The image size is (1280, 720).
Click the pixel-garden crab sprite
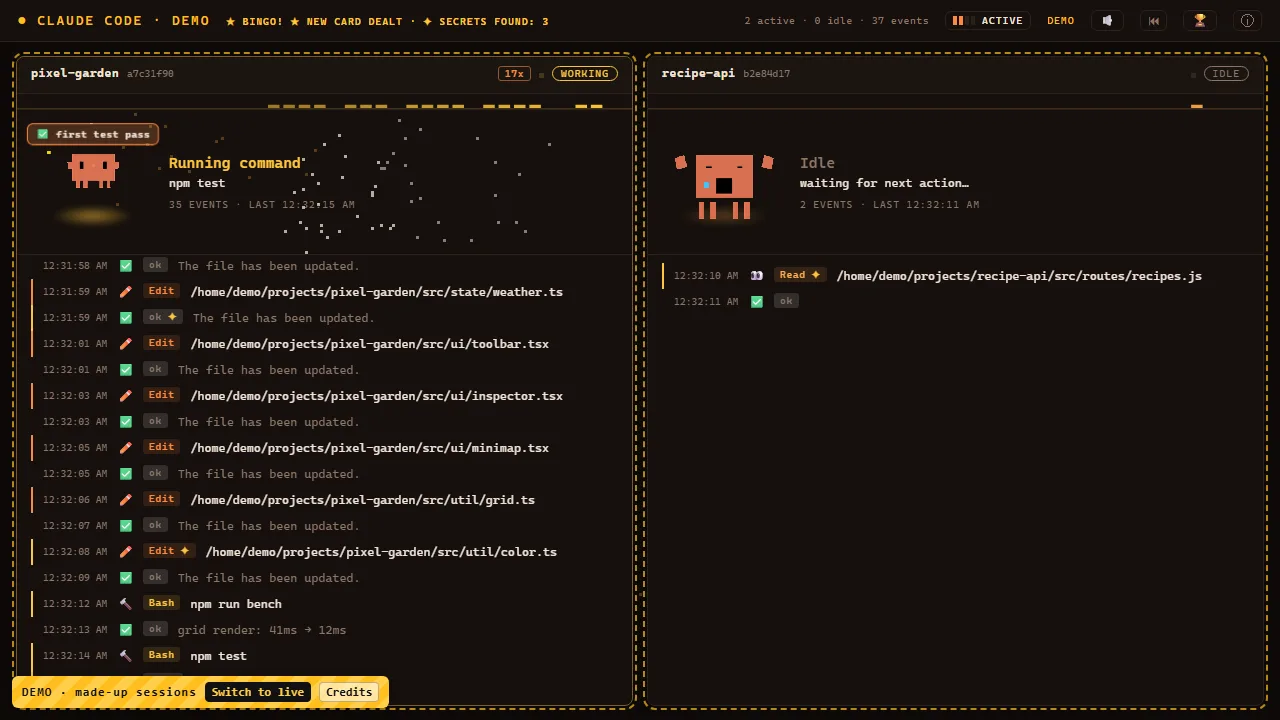(x=93, y=170)
